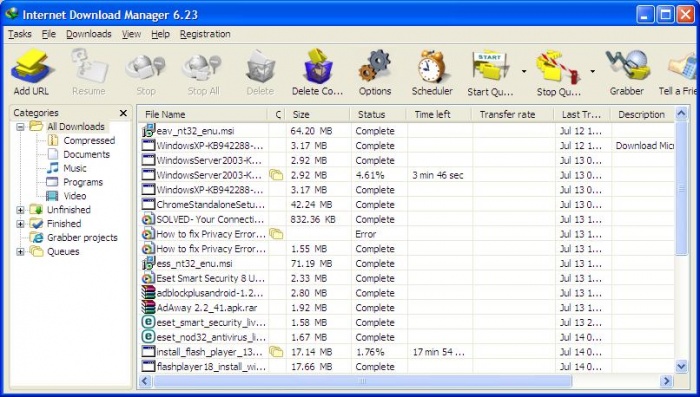700x397 pixels.
Task: Select the ess_nt32_enu.msi download row
Action: click(x=406, y=263)
